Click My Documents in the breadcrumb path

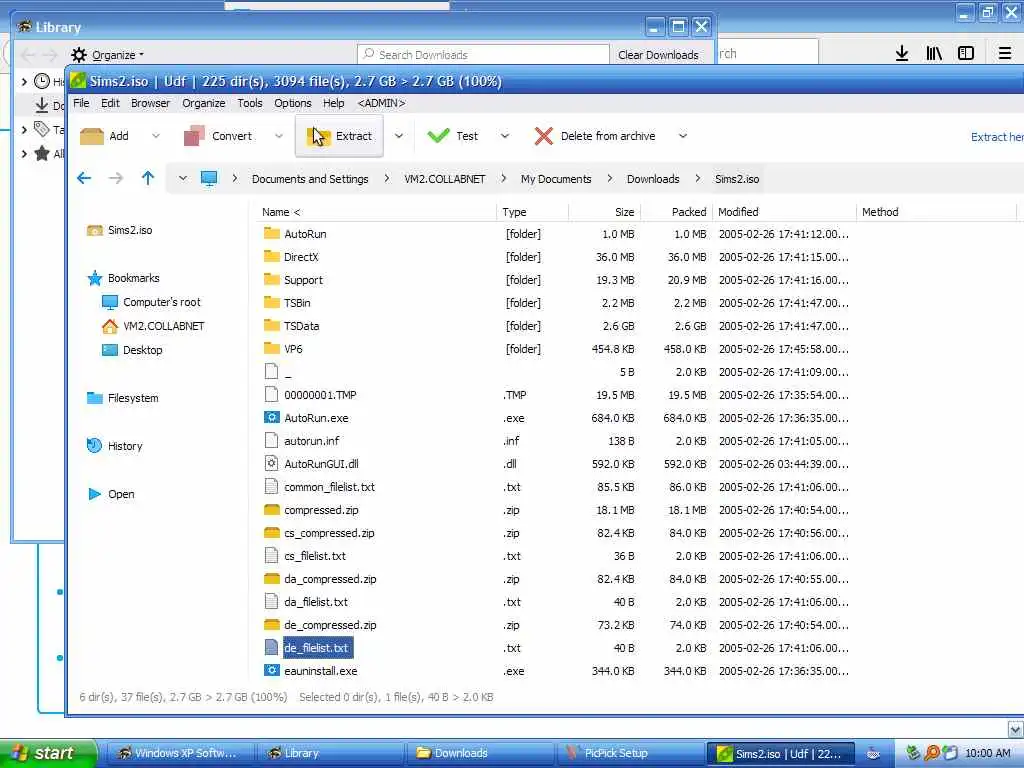[x=556, y=179]
